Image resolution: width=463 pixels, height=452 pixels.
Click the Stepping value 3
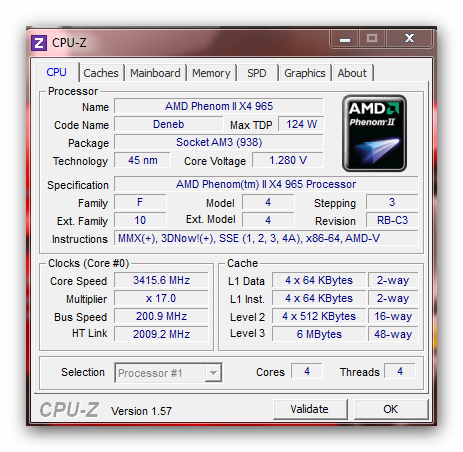point(392,202)
